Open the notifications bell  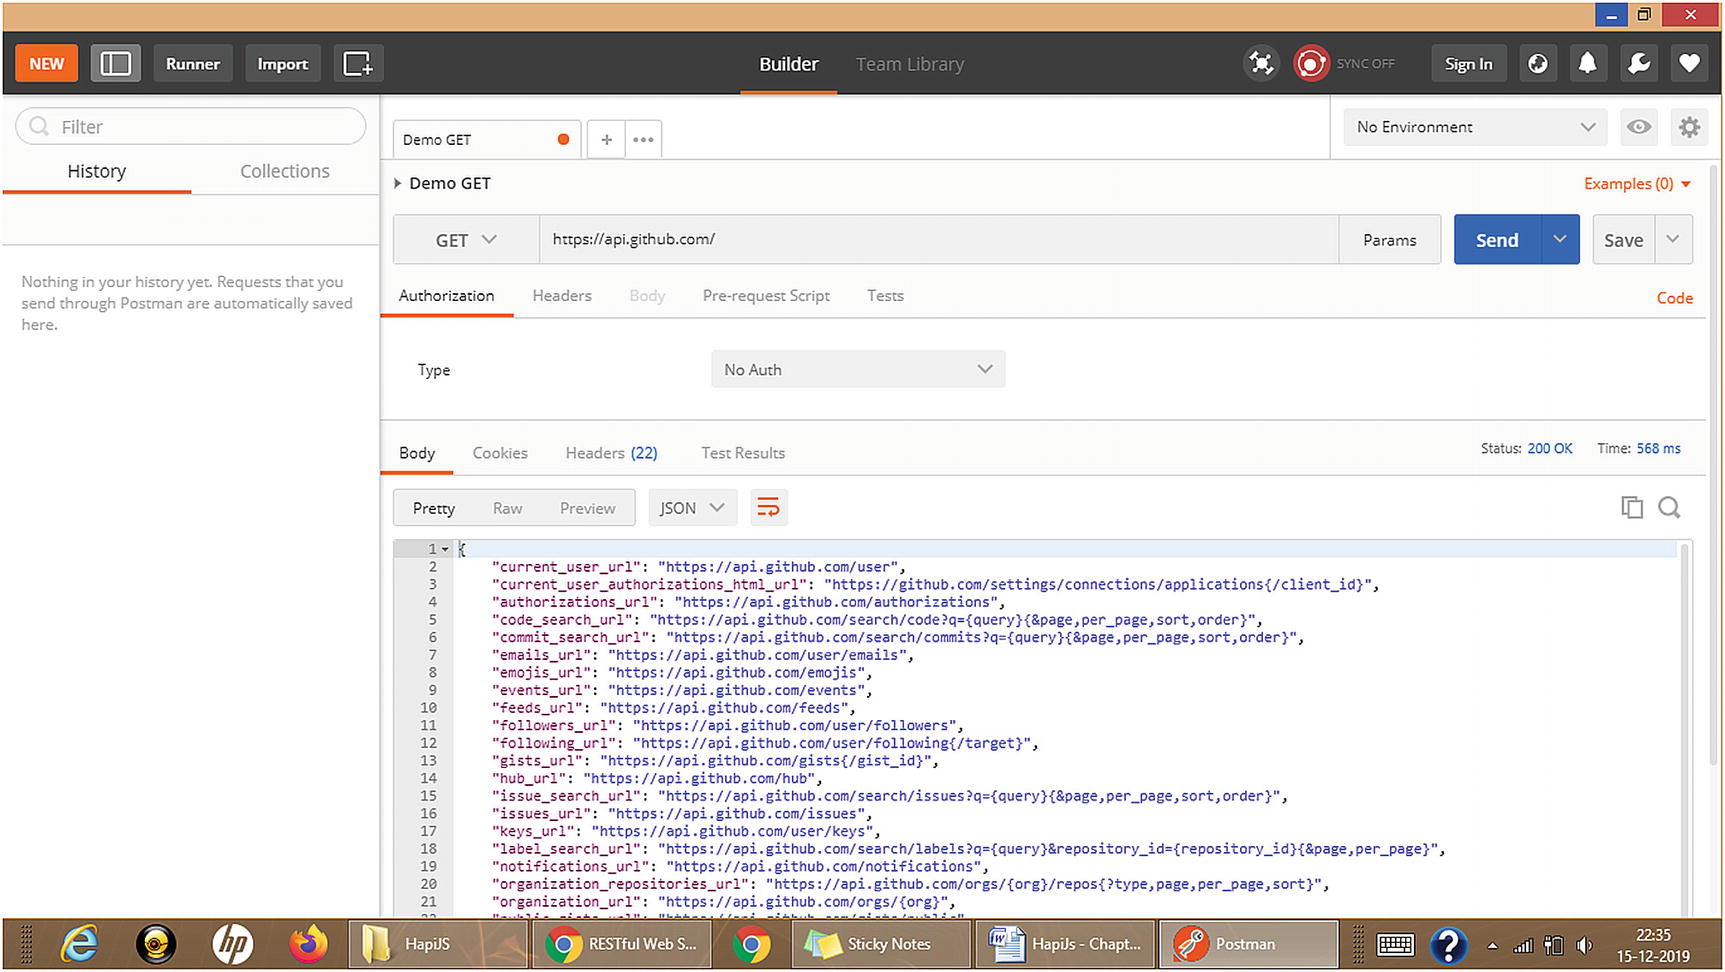[1587, 64]
